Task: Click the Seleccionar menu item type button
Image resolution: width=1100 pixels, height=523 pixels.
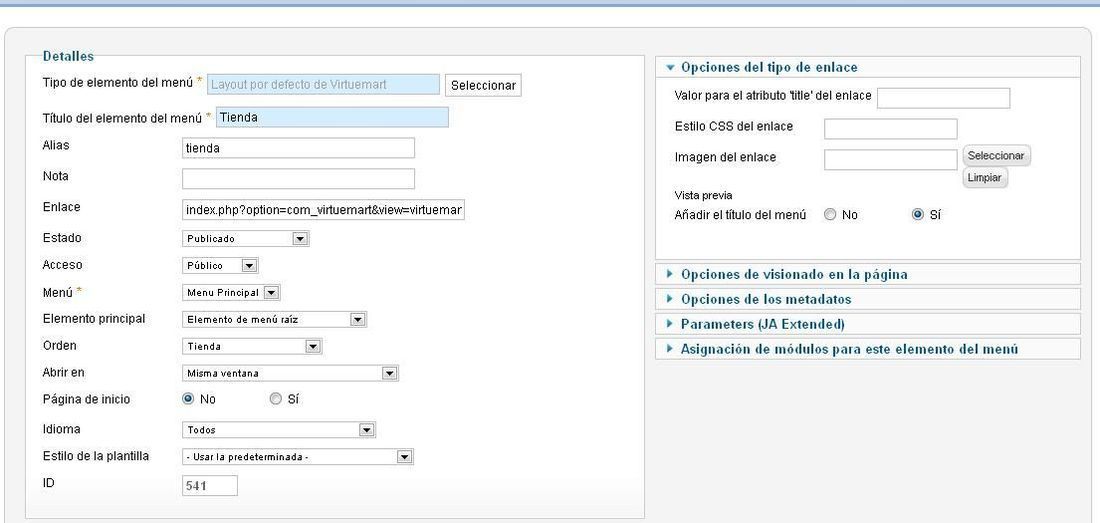Action: click(x=483, y=85)
